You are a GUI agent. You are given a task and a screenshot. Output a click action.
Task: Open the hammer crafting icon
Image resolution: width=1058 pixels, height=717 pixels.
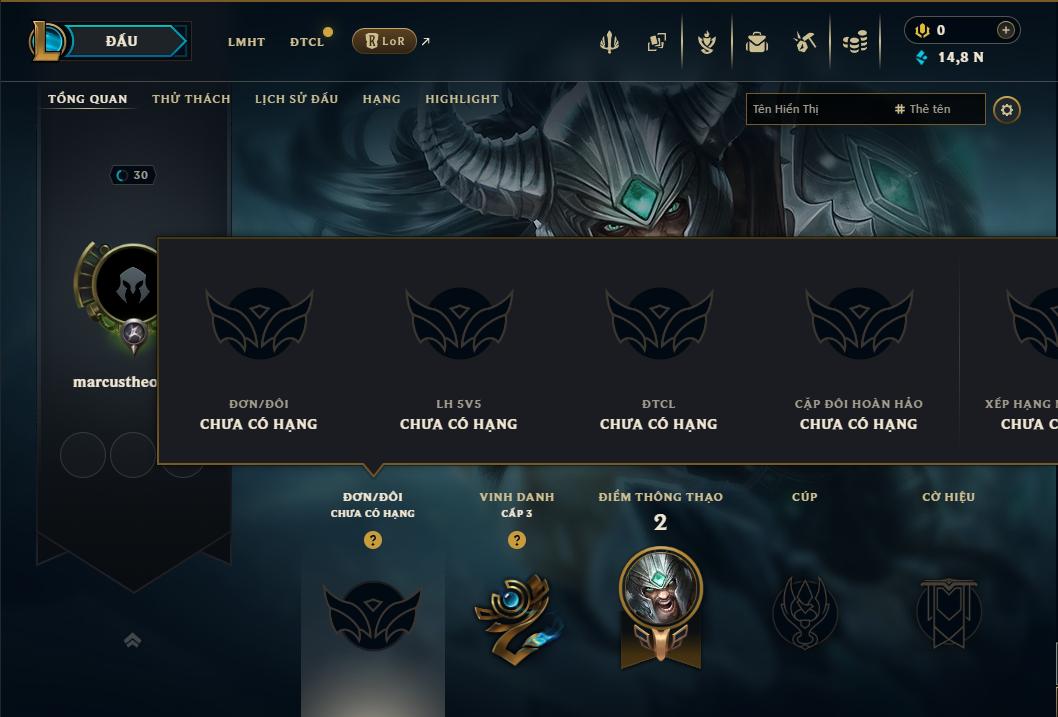pos(805,42)
